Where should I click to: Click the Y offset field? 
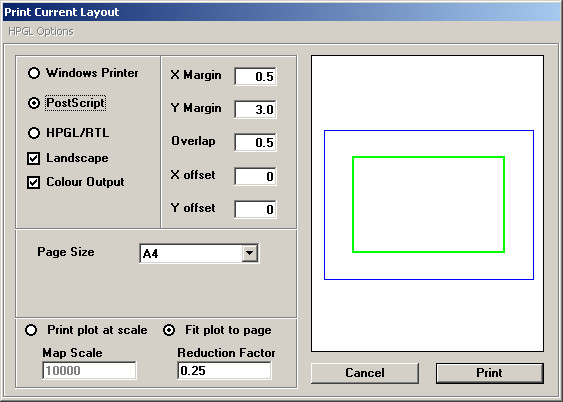(x=255, y=209)
